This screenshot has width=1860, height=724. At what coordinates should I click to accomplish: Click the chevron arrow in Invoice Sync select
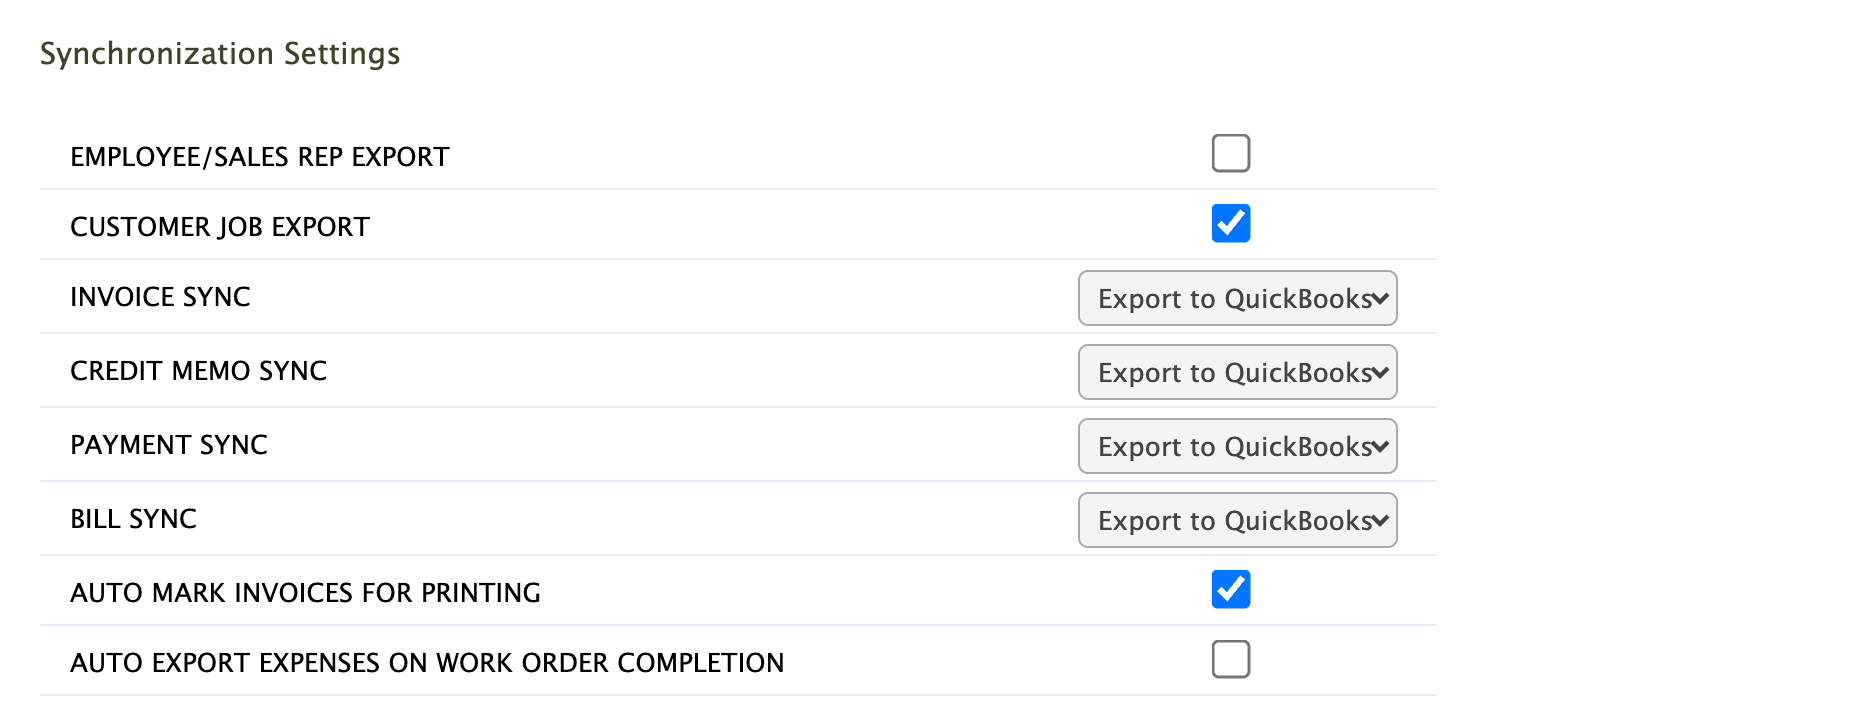[x=1380, y=298]
